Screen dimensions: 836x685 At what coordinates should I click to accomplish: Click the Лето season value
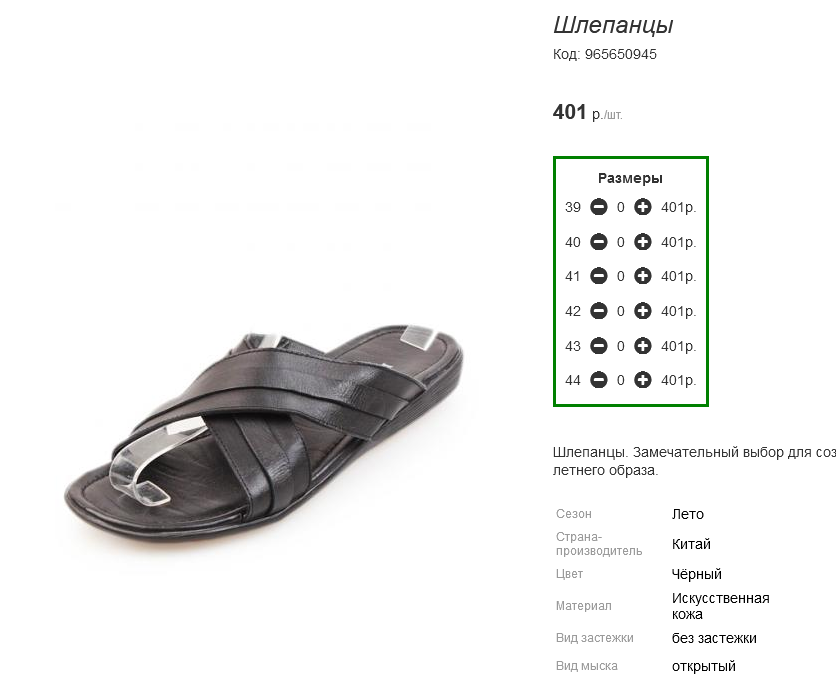tap(687, 514)
